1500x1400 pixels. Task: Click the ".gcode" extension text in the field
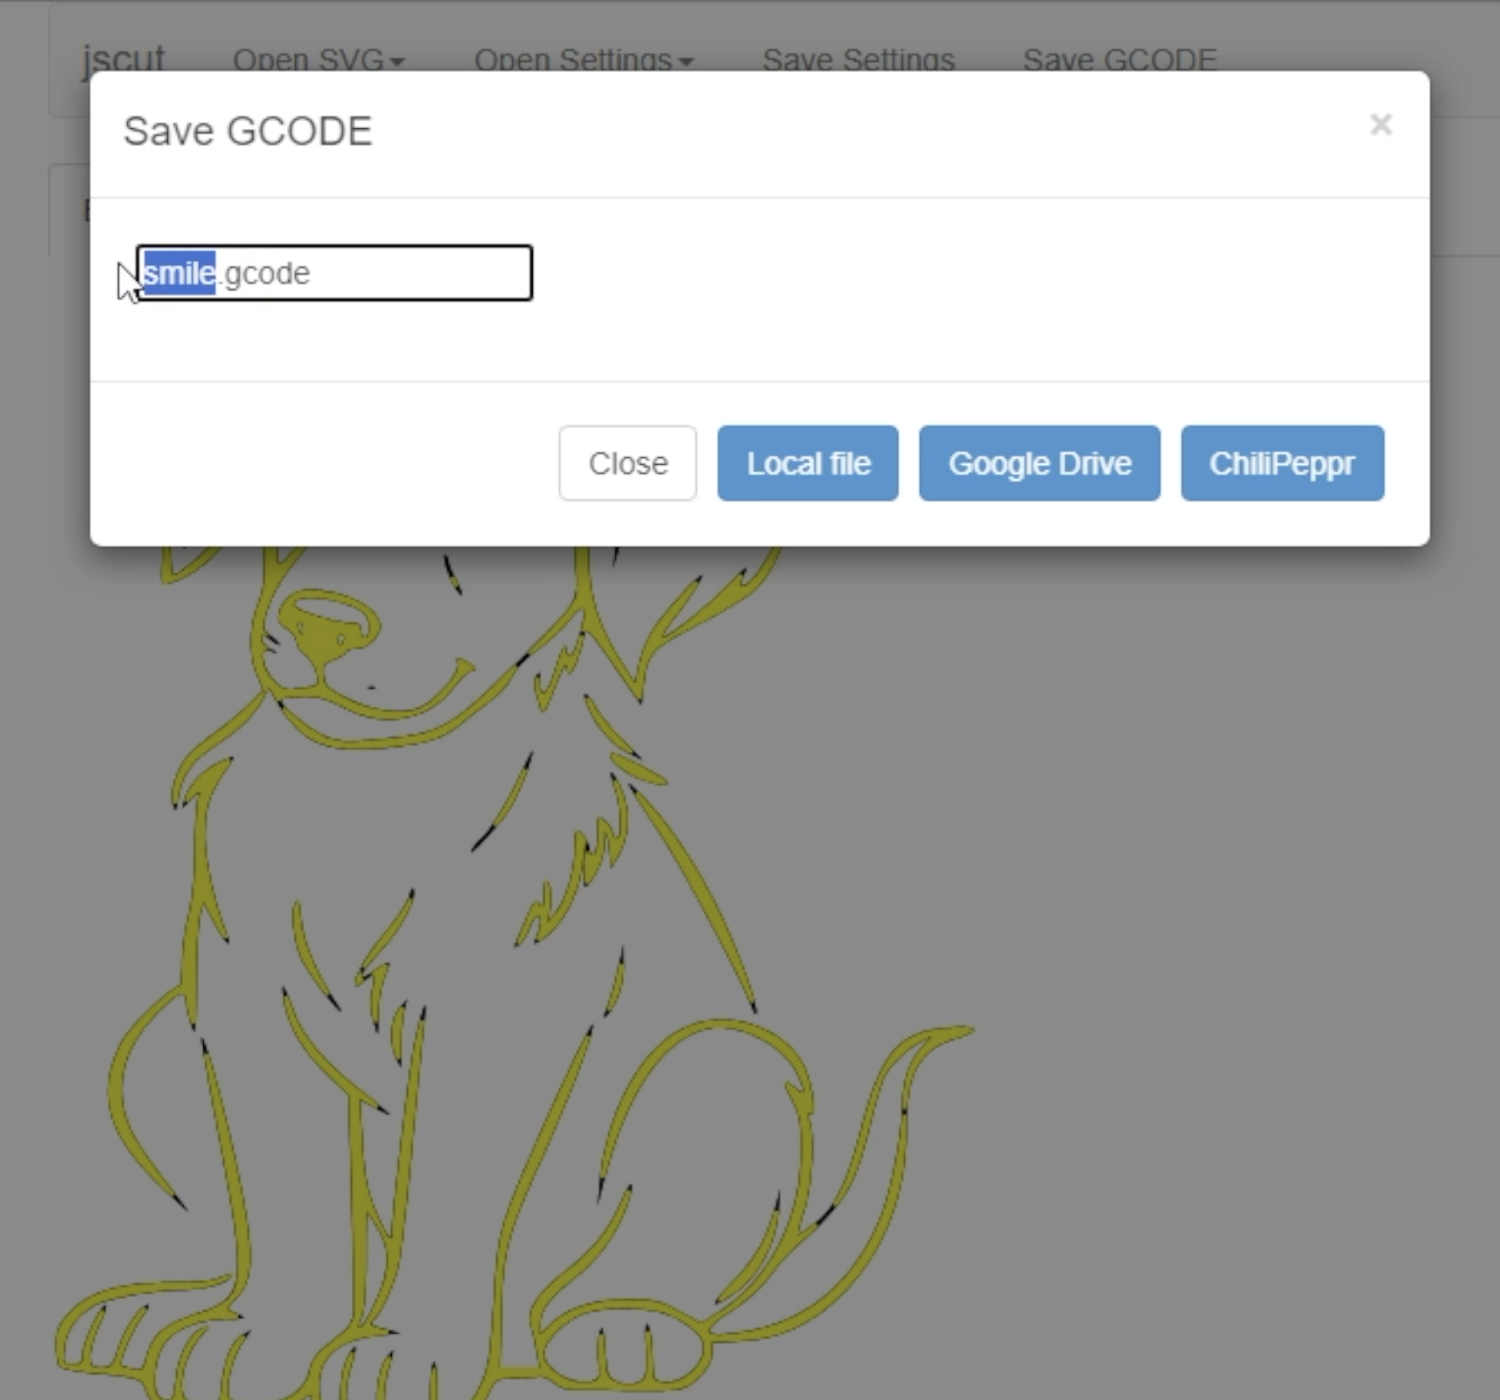[x=264, y=273]
